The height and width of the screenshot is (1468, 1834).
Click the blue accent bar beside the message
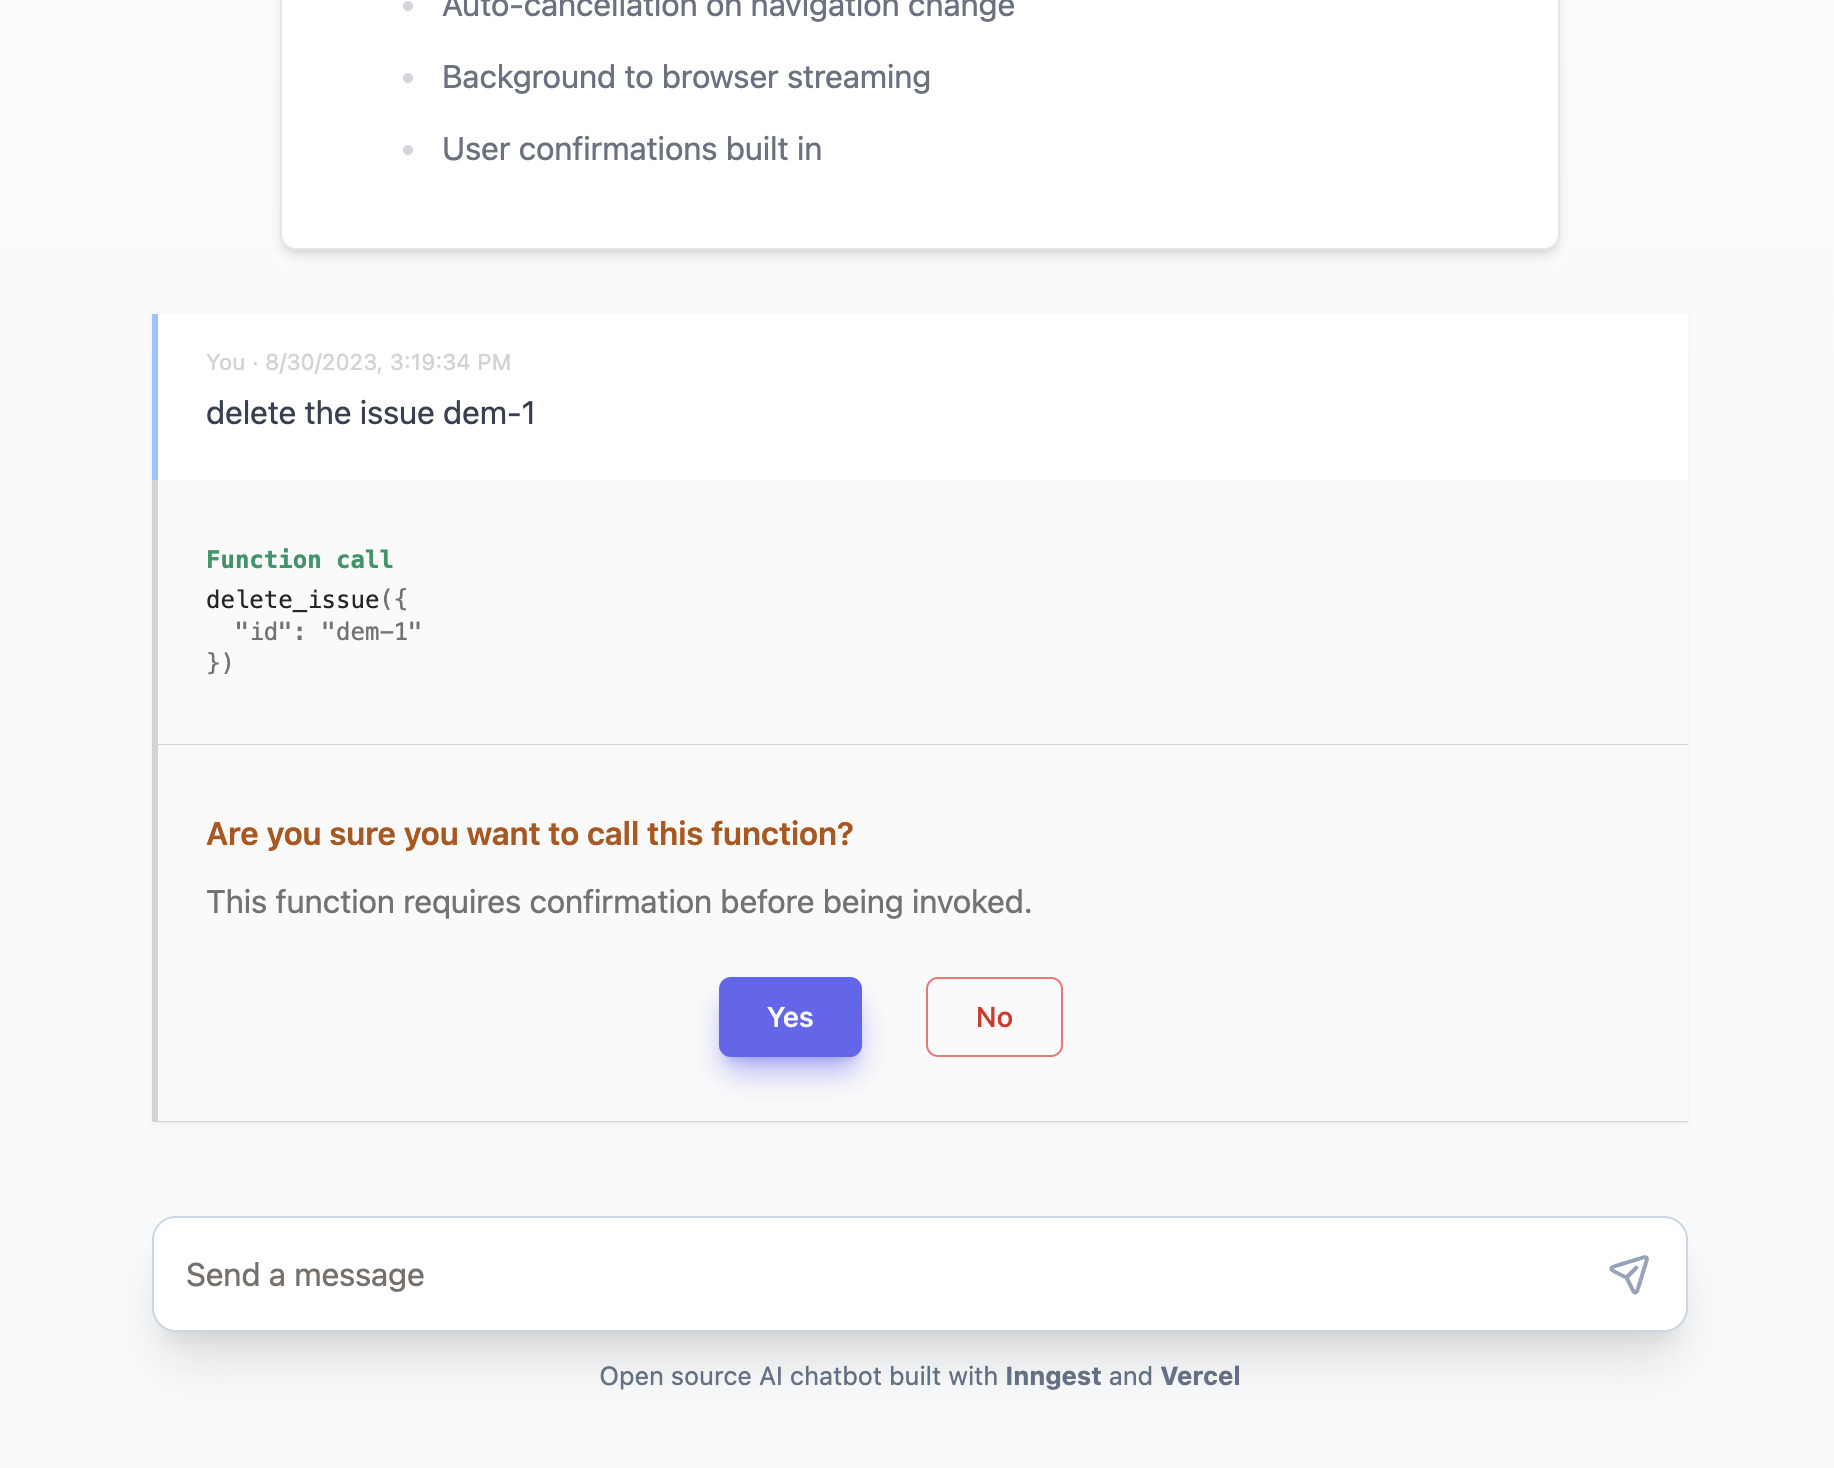[157, 395]
